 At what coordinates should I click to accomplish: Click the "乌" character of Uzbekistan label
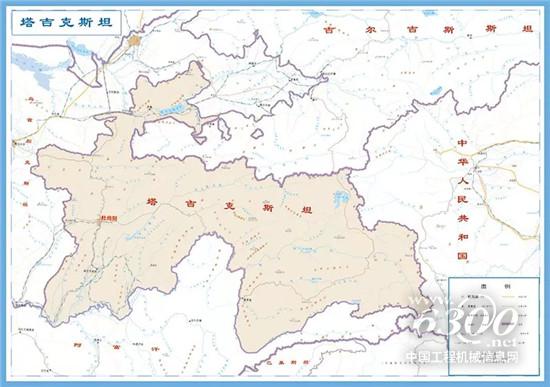coord(30,100)
